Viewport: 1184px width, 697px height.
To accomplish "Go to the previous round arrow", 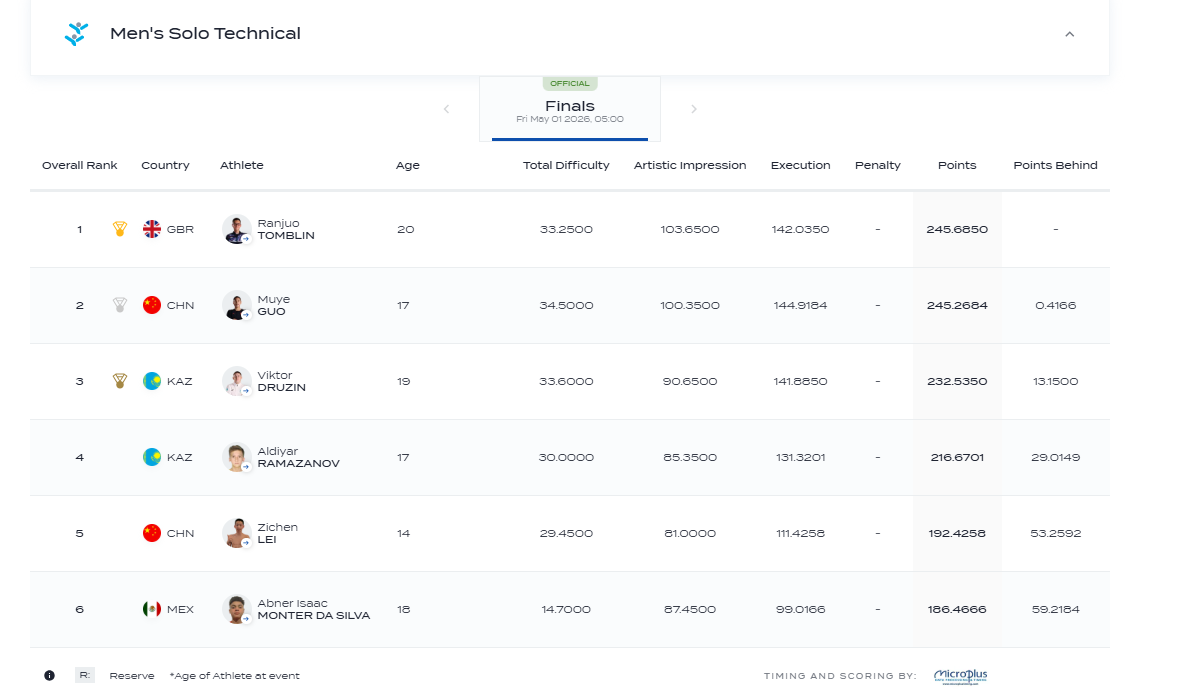I will pyautogui.click(x=446, y=109).
